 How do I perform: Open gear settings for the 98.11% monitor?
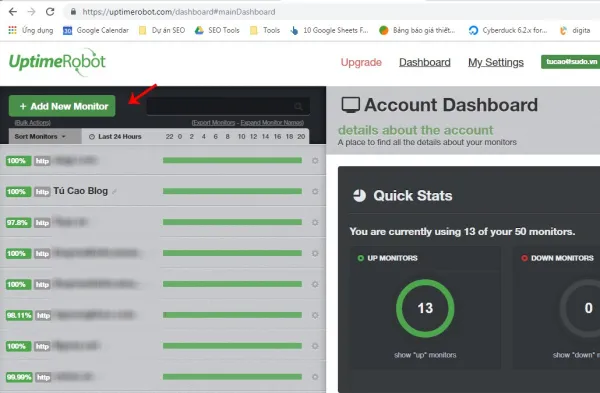coord(315,315)
